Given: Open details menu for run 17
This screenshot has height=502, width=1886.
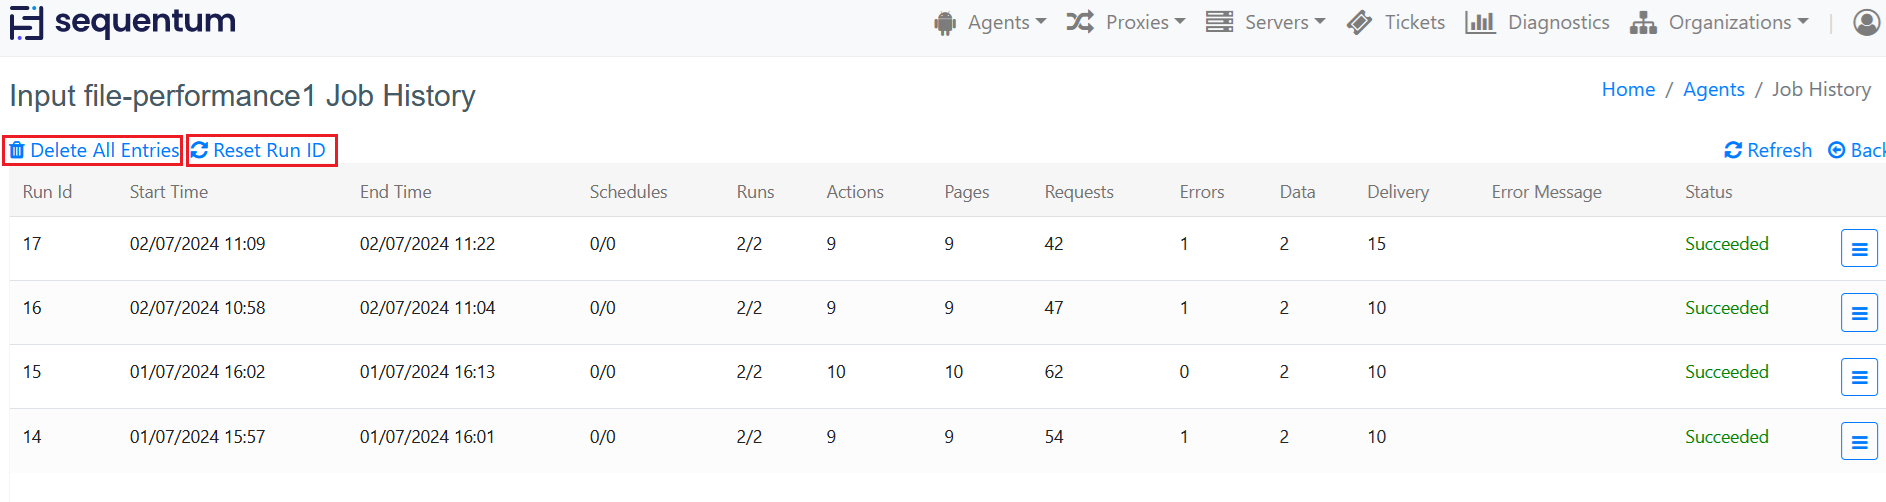Looking at the screenshot, I should pos(1859,249).
